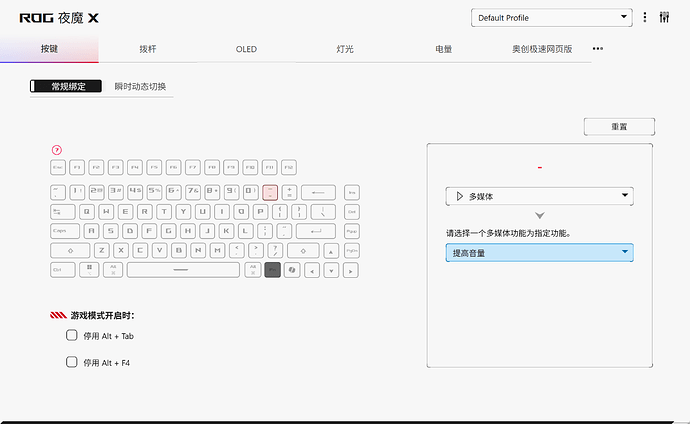Click the spacebar on the keyboard diagram

tap(181, 269)
